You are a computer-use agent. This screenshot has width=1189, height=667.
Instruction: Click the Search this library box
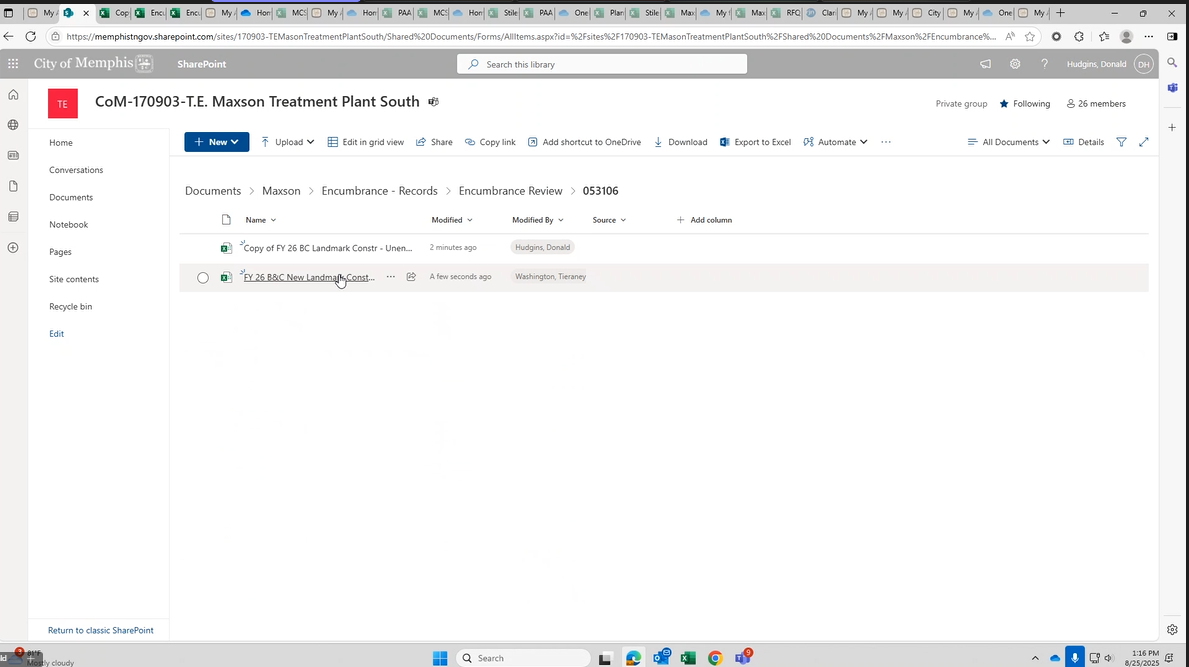(602, 64)
